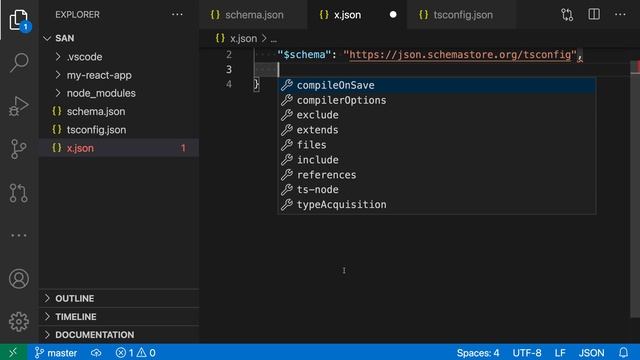Choose the exclude suggestion
The width and height of the screenshot is (640, 360).
point(436,115)
